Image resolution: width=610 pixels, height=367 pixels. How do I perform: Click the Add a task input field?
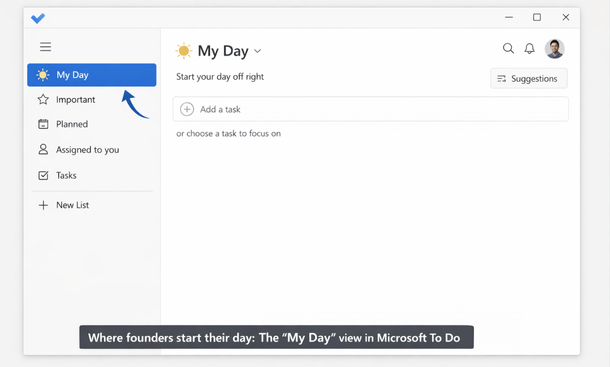coord(370,109)
